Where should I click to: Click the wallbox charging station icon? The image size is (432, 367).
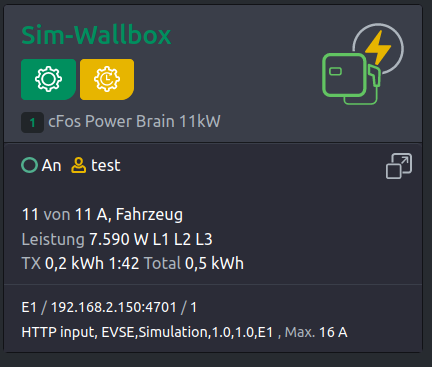click(363, 64)
